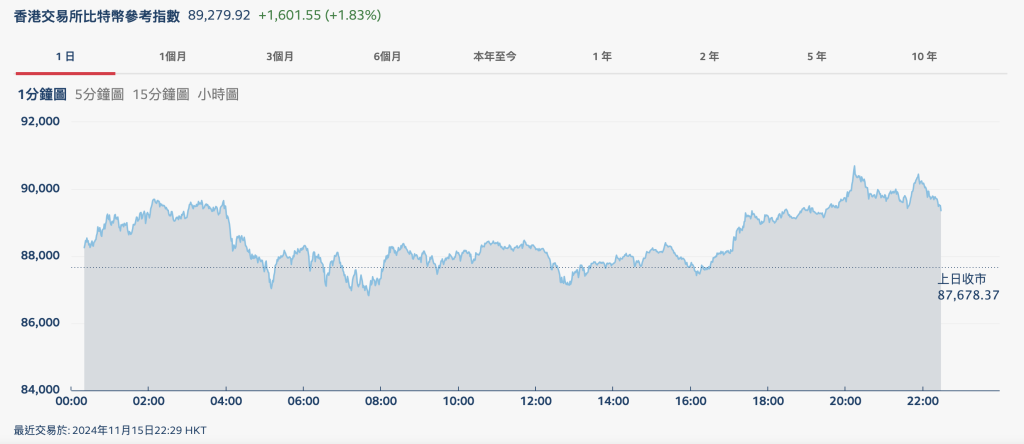Show the 小時圖 hourly chart
The image size is (1024, 444).
coord(218,94)
